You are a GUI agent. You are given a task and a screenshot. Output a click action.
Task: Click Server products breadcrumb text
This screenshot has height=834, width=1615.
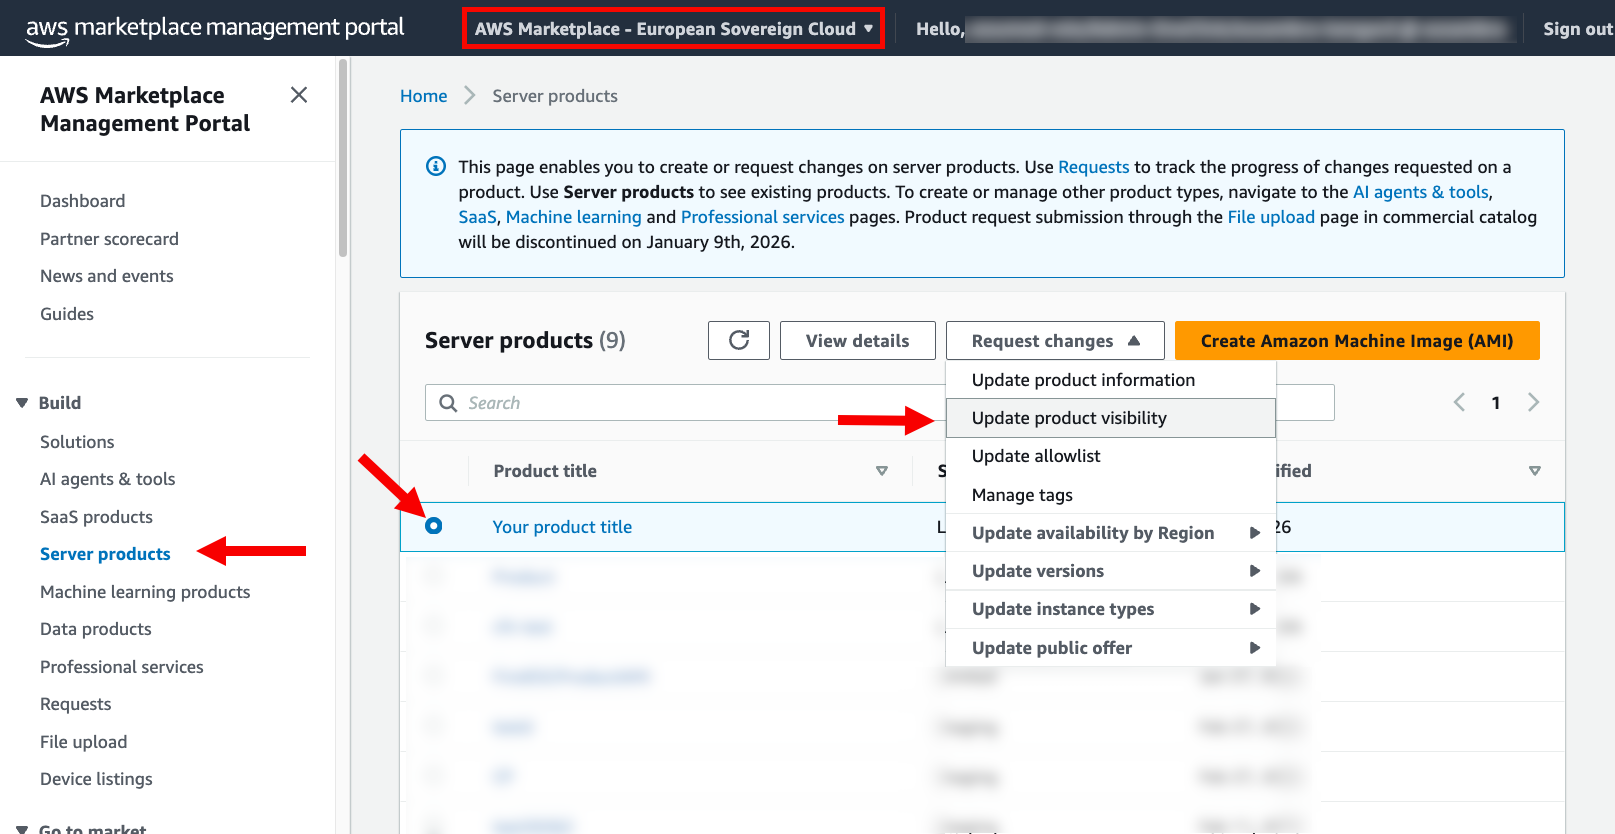click(x=555, y=96)
